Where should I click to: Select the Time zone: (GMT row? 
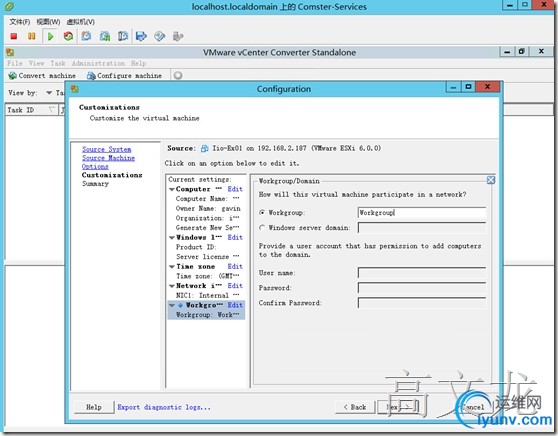coord(208,276)
